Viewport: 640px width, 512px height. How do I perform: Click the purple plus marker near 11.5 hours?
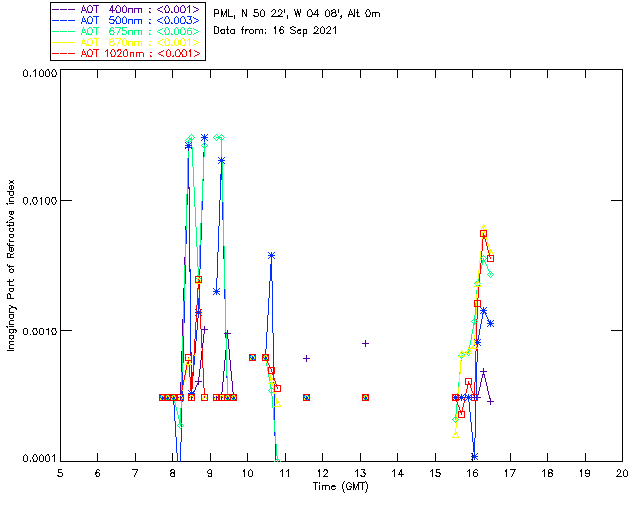307,358
